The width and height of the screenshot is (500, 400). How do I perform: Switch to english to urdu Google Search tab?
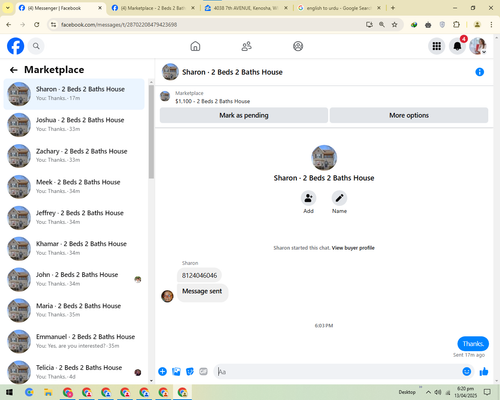[x=339, y=8]
